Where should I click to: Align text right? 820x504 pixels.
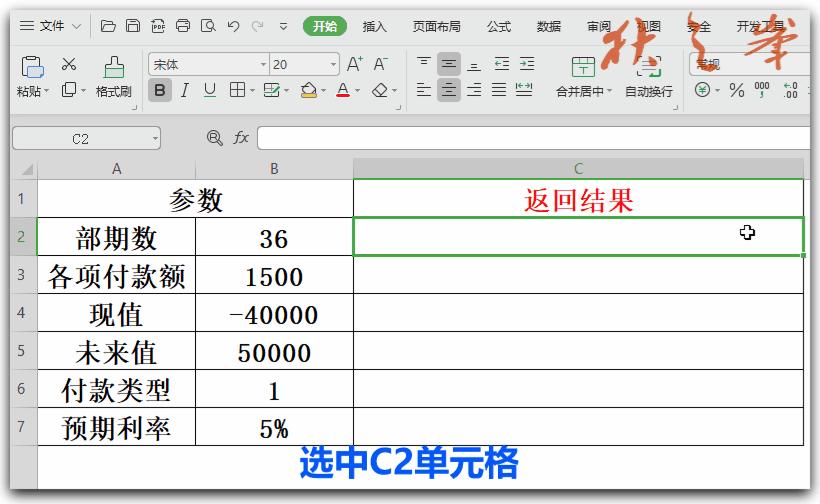click(x=474, y=90)
